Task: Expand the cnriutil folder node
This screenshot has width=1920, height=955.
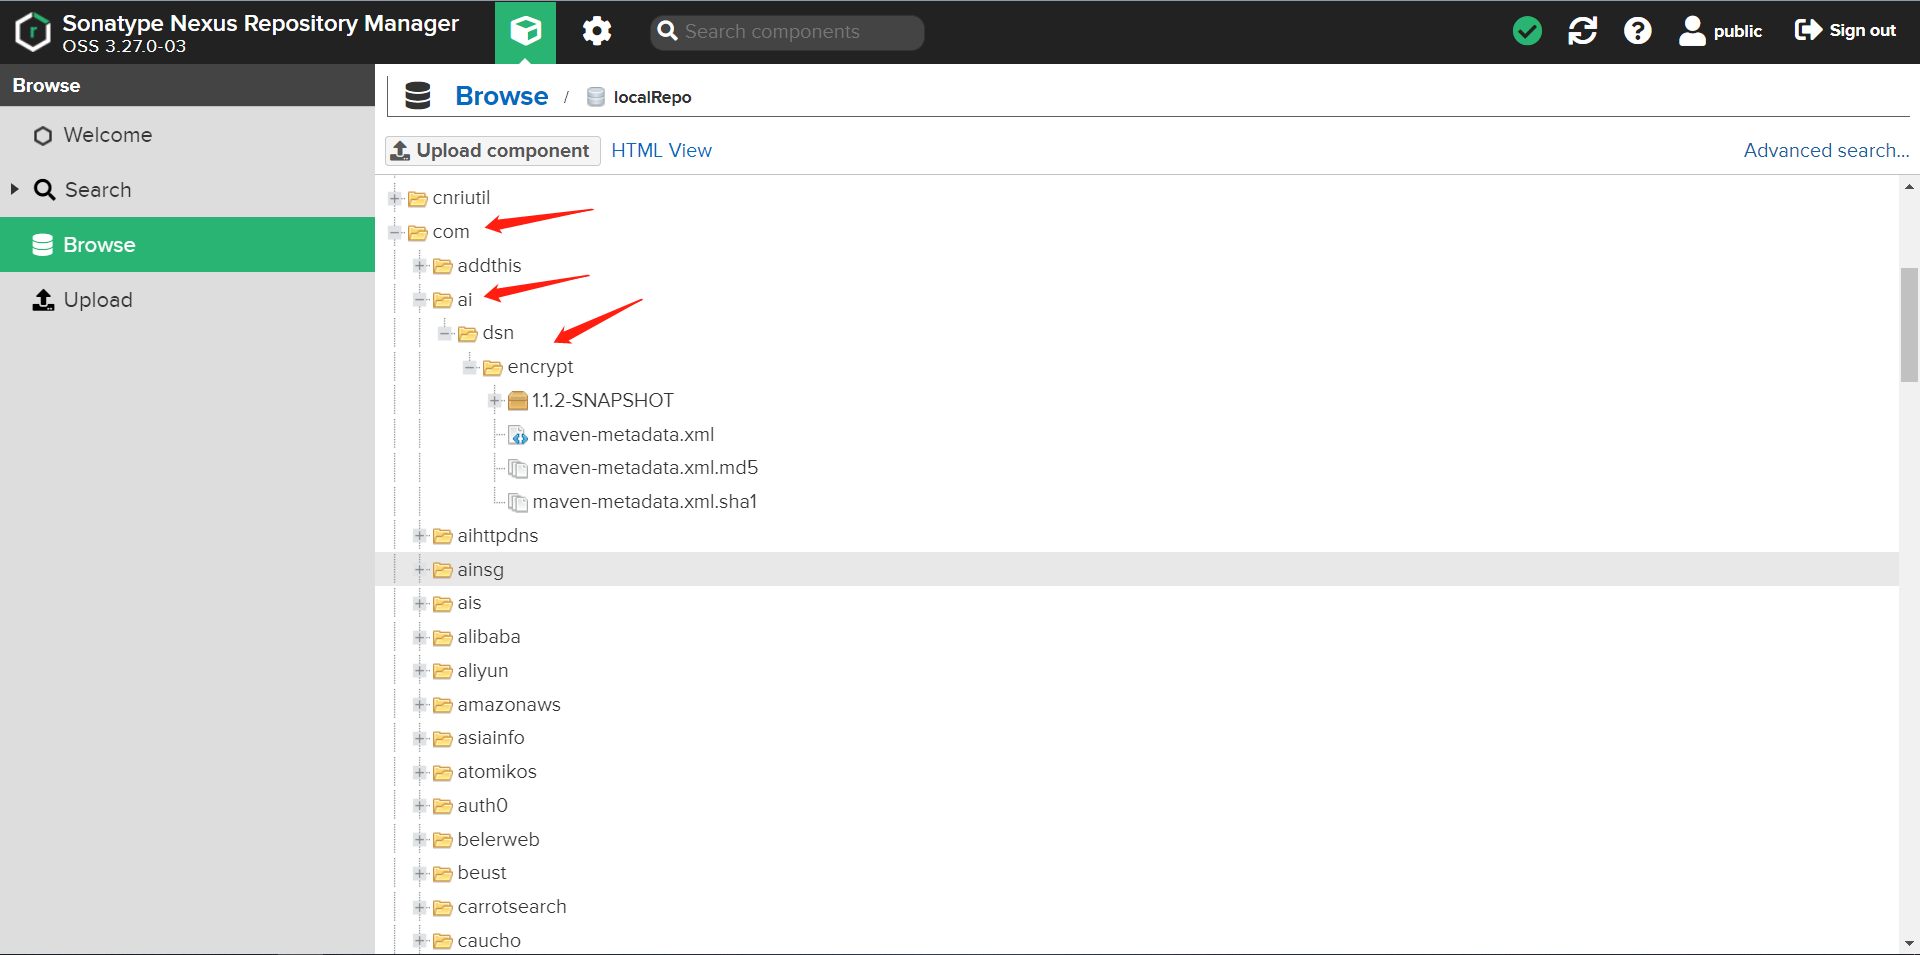Action: [x=395, y=198]
